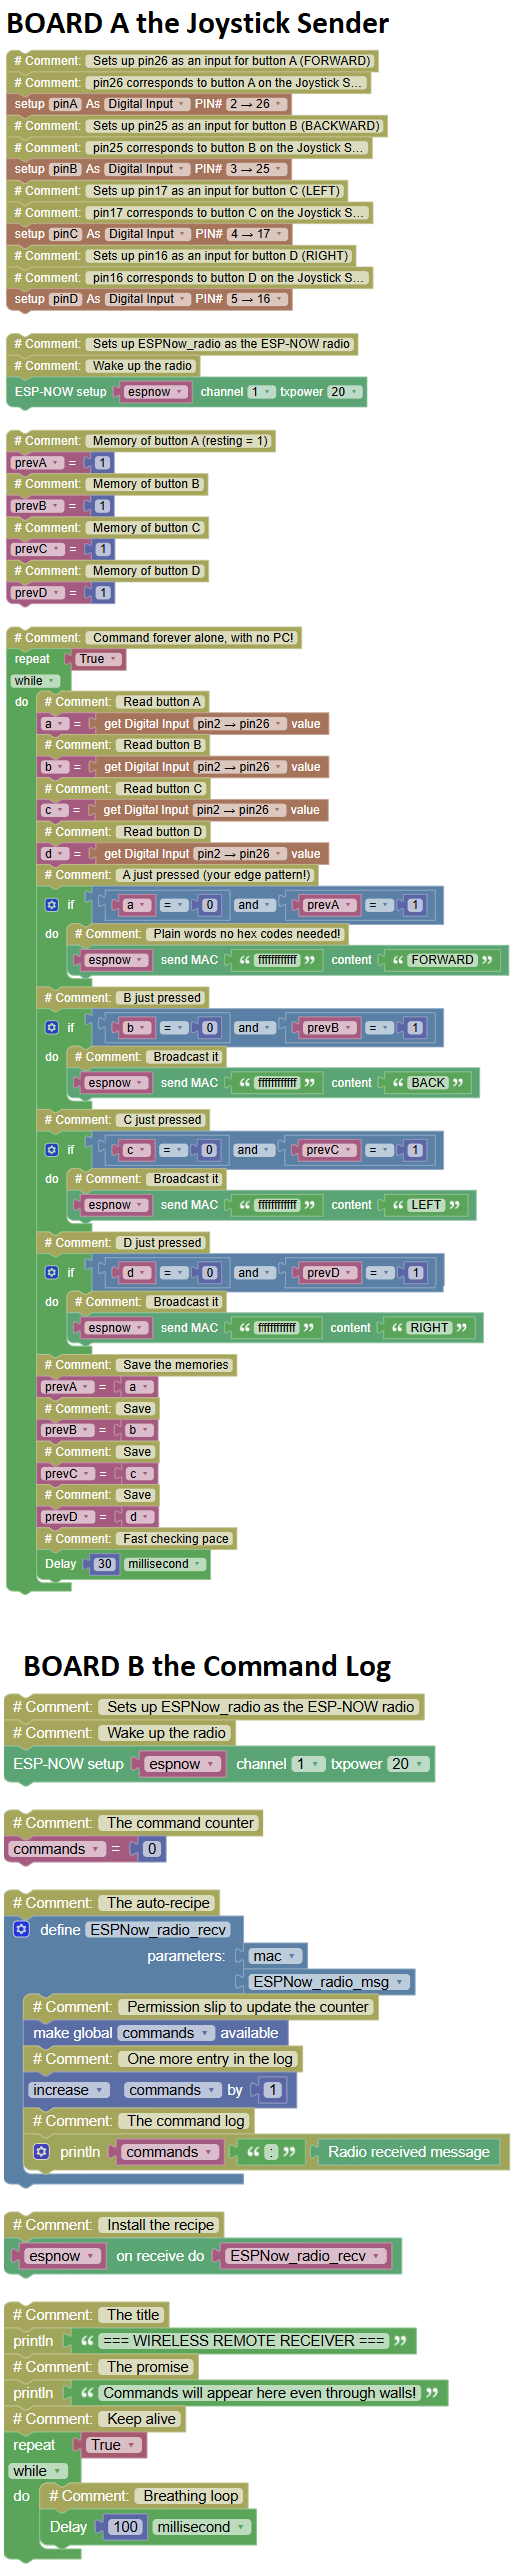Open the ESPNow_radio_msg parameter dropdown
This screenshot has height=2573, width=517.
coord(329,1981)
